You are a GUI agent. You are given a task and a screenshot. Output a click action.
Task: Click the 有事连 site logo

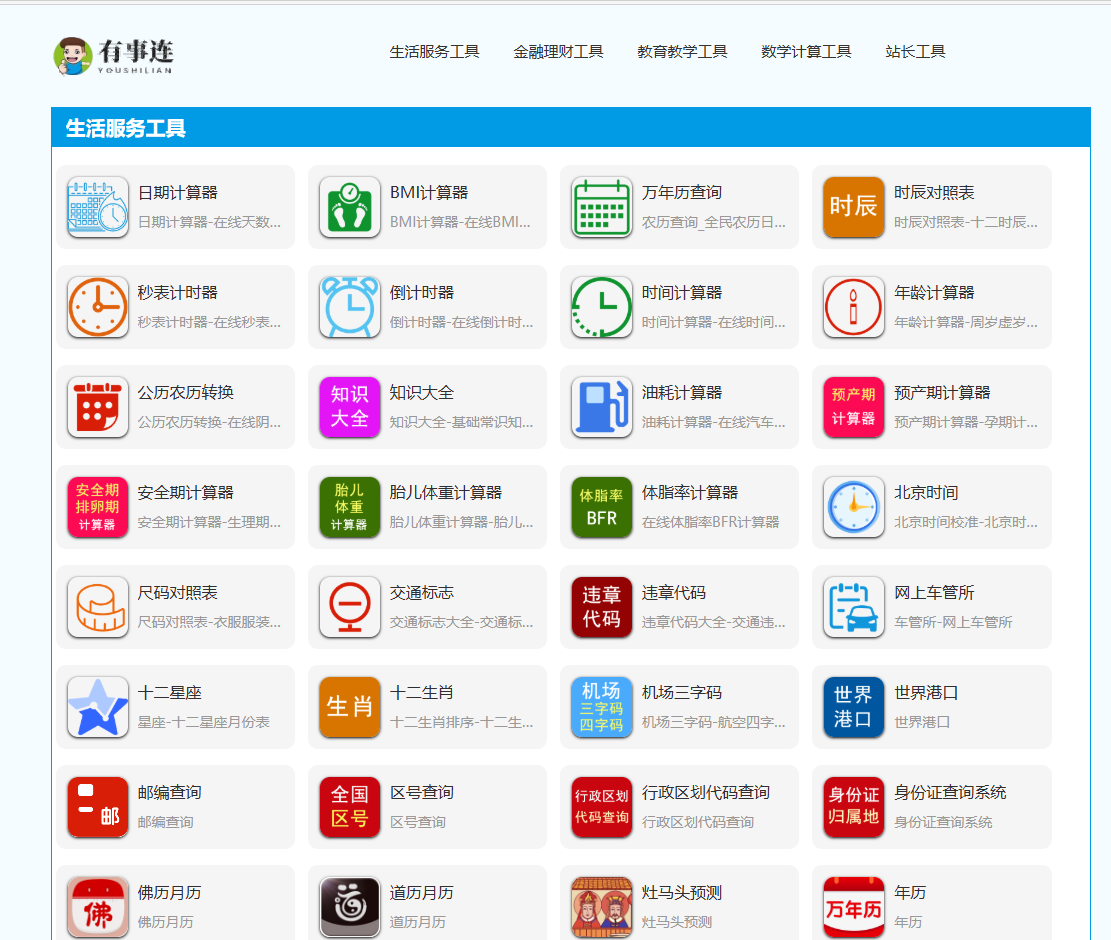point(114,56)
